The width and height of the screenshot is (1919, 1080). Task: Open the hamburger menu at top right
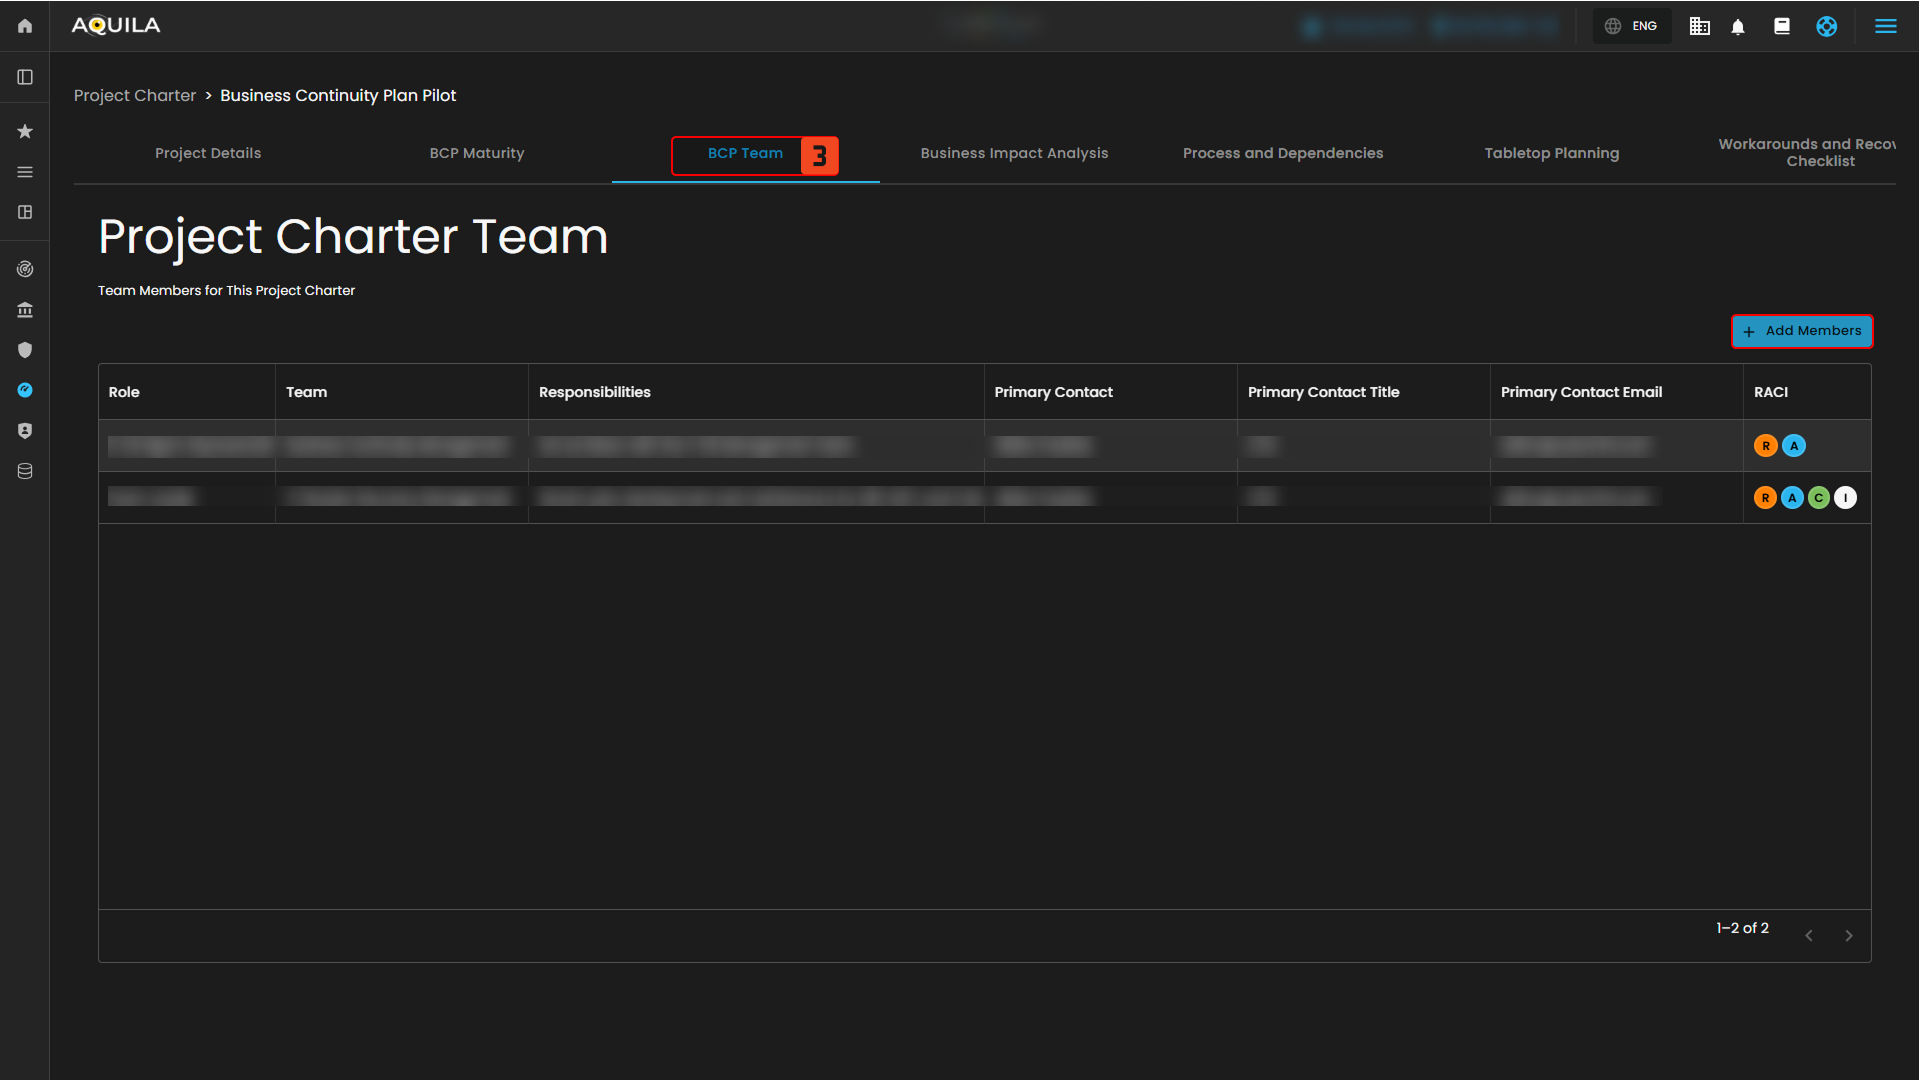(x=1885, y=27)
